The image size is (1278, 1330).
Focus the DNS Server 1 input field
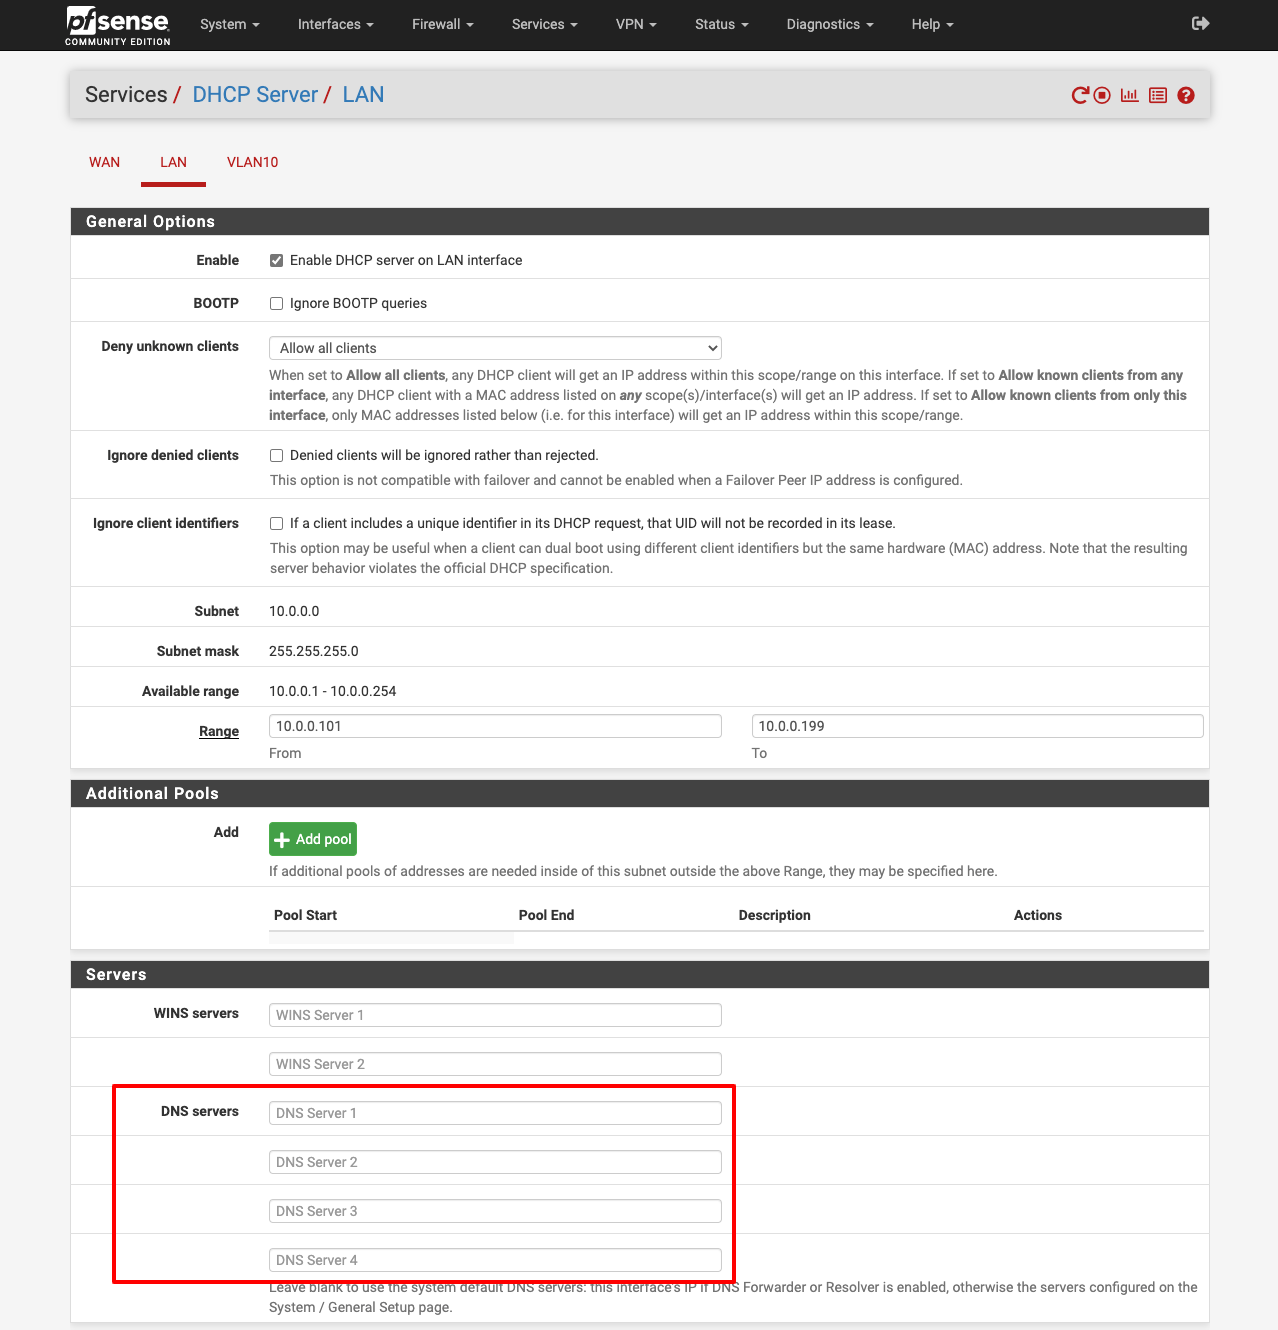(x=495, y=1113)
